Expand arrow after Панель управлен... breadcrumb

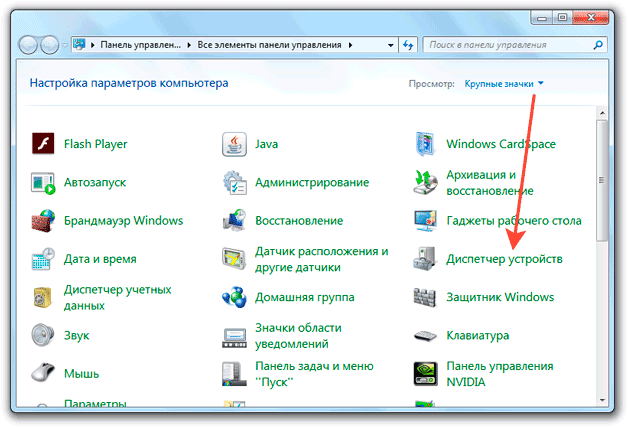[x=189, y=45]
